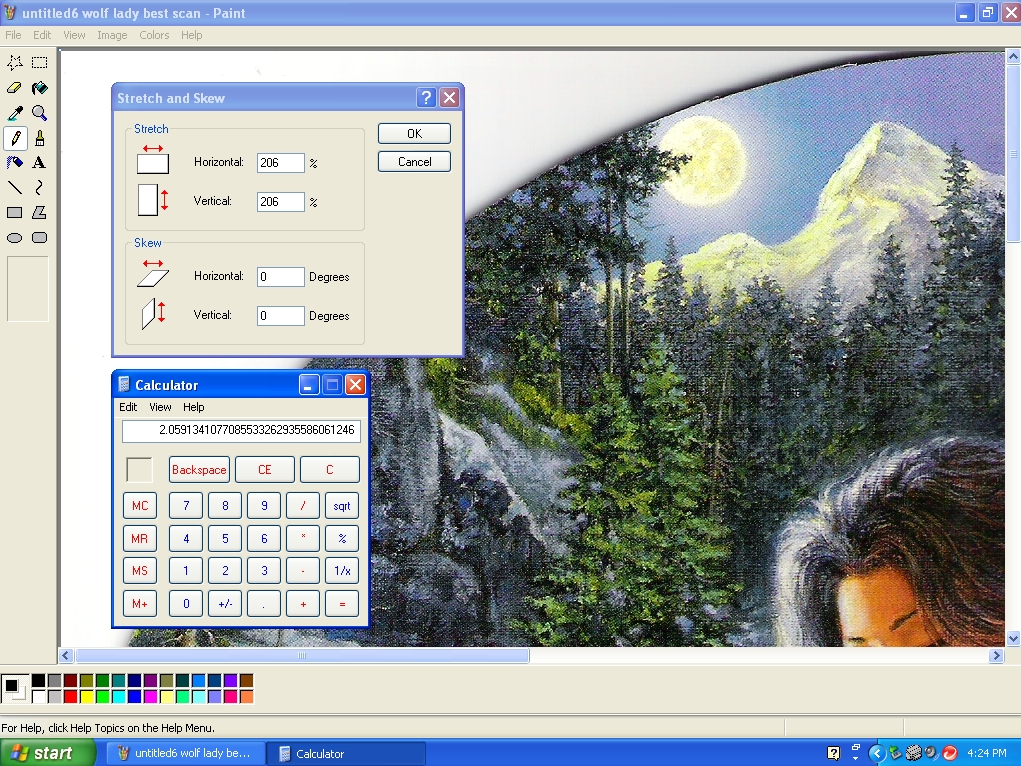Open the File menu in Paint
Screen dimensions: 1021x766
[13, 35]
